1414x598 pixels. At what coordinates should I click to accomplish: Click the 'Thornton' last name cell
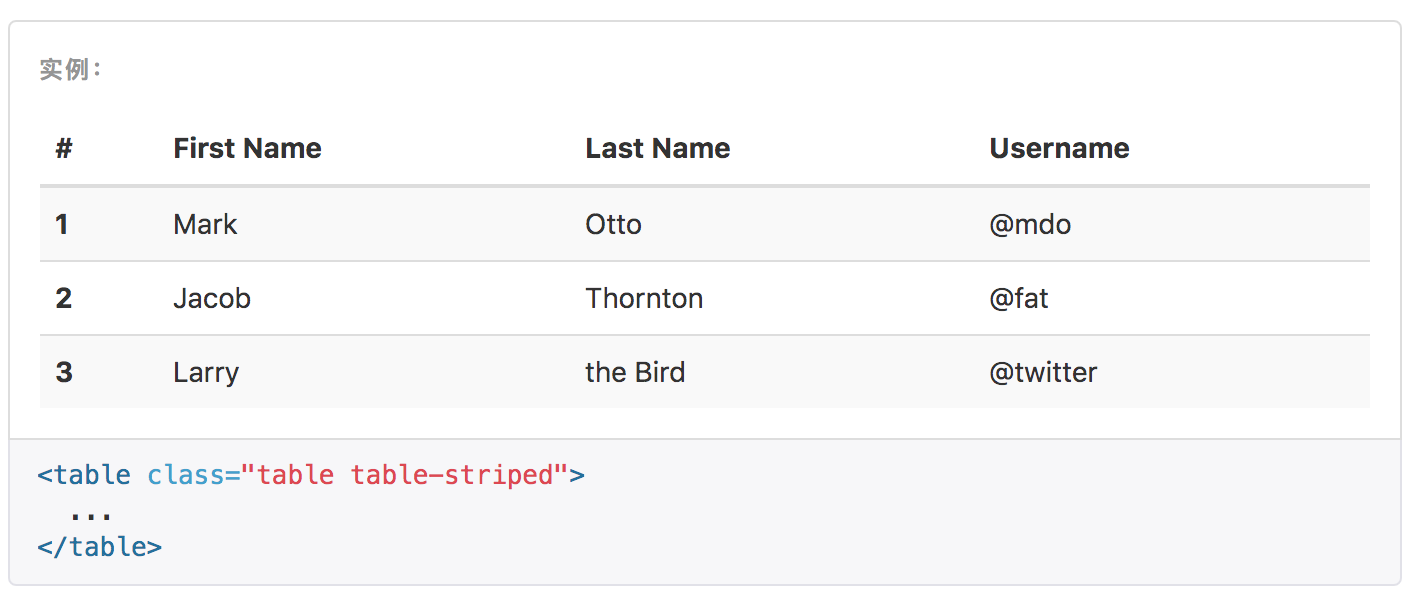[644, 298]
